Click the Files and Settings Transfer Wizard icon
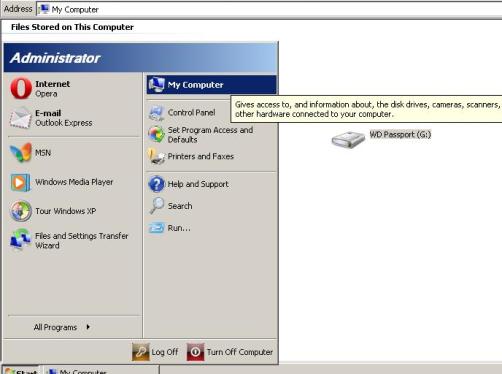502x374 pixels. (x=21, y=240)
